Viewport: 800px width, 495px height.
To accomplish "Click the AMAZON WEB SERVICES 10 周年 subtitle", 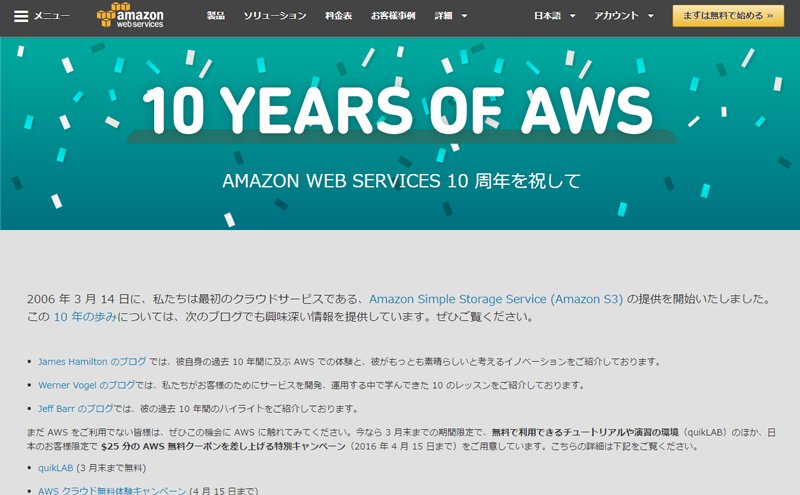I will coord(402,181).
